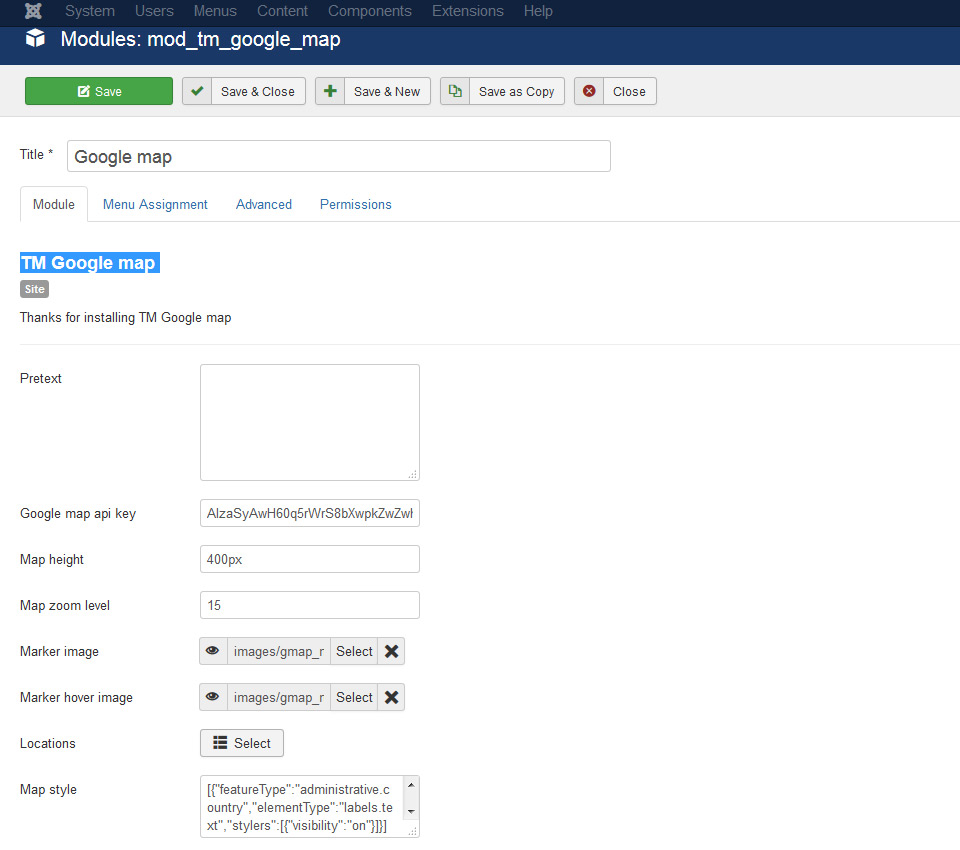Open the Menus menu
The image size is (960, 850).
pos(215,11)
